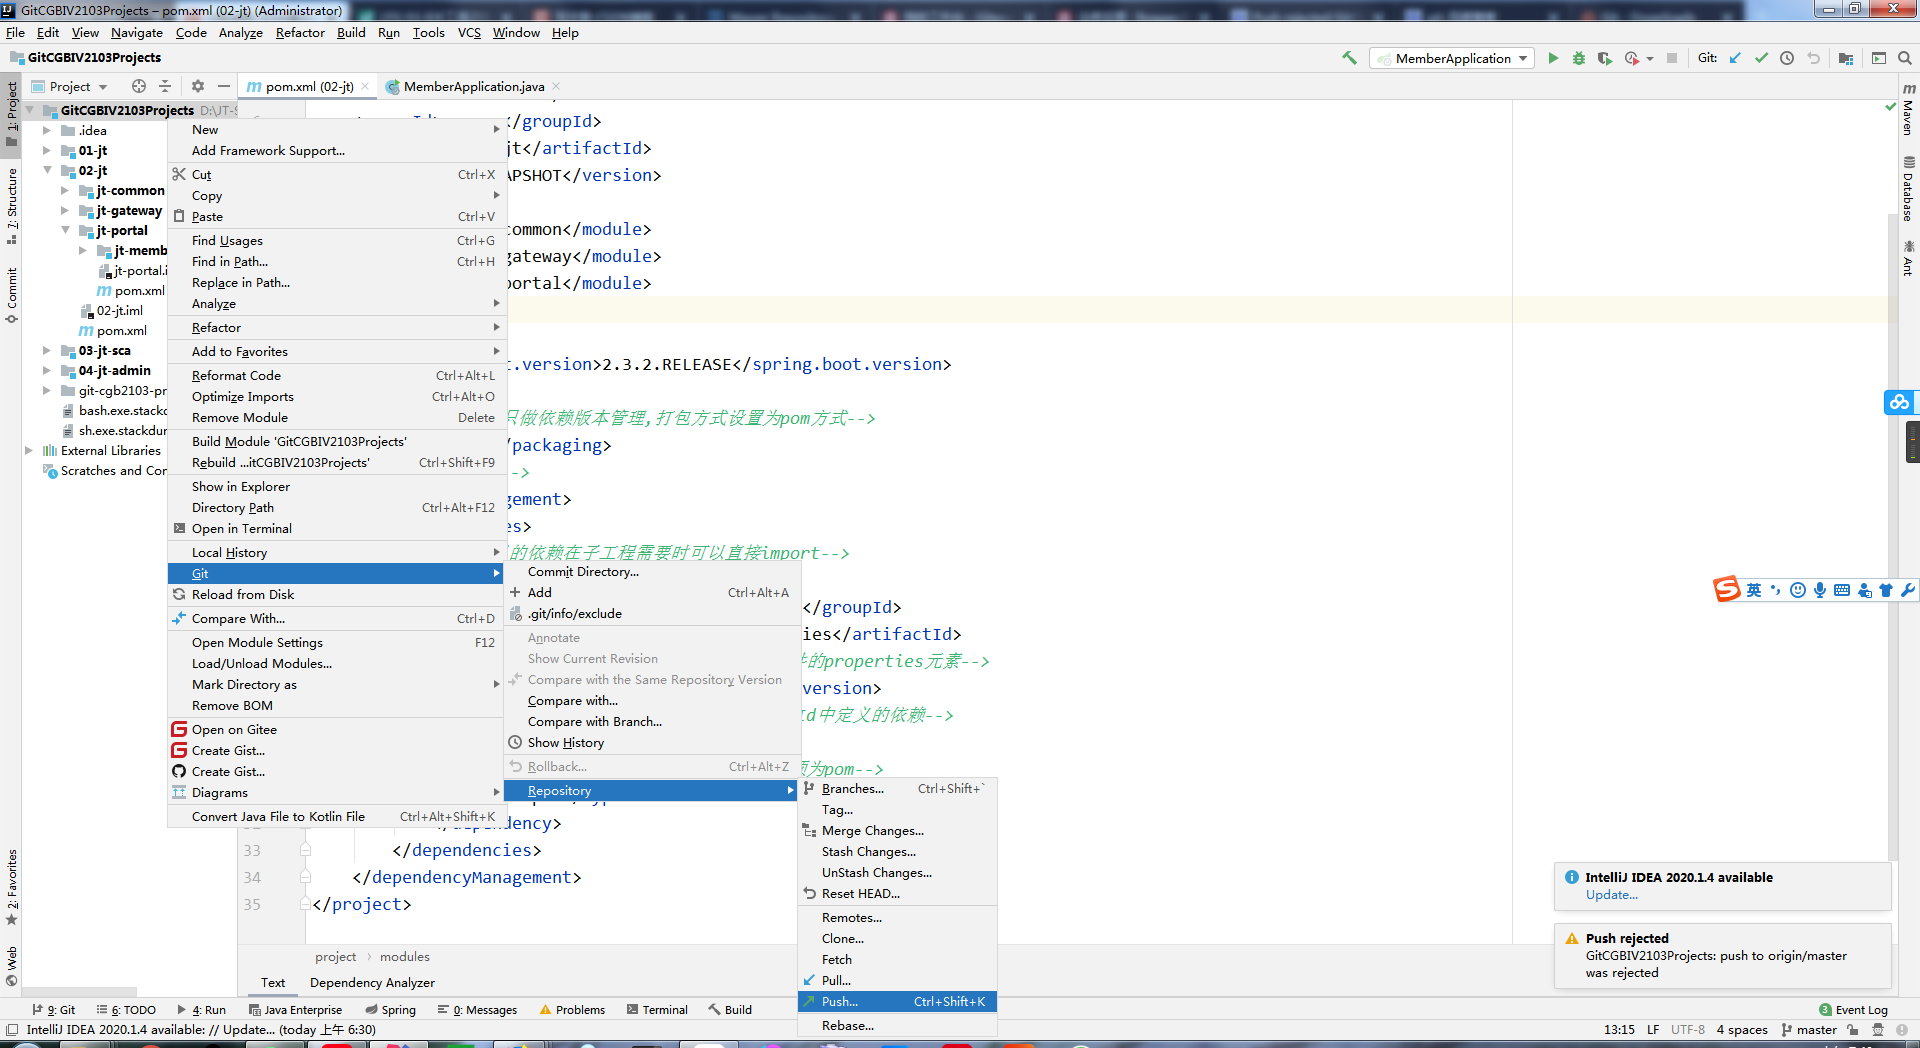1920x1048 pixels.
Task: Click the line separator LF in the status bar
Action: click(1653, 1029)
